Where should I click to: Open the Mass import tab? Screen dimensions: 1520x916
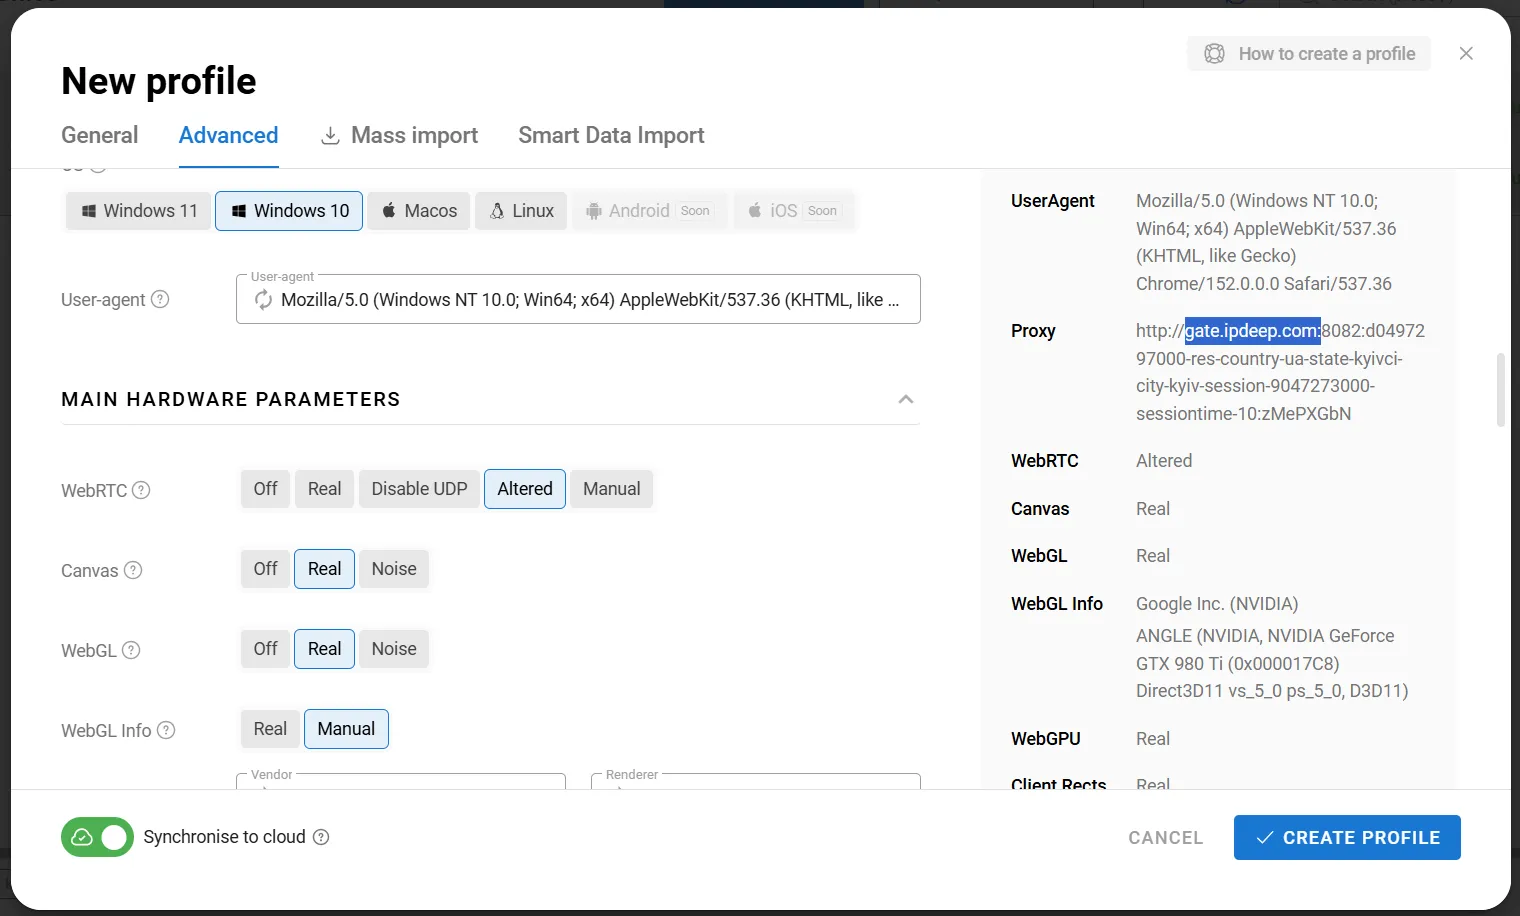point(399,135)
